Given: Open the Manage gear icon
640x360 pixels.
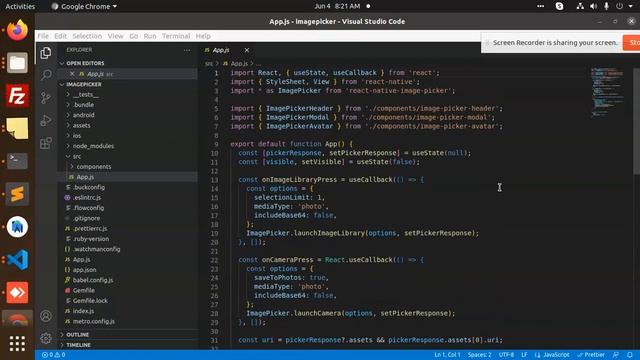Looking at the screenshot, I should 46,338.
